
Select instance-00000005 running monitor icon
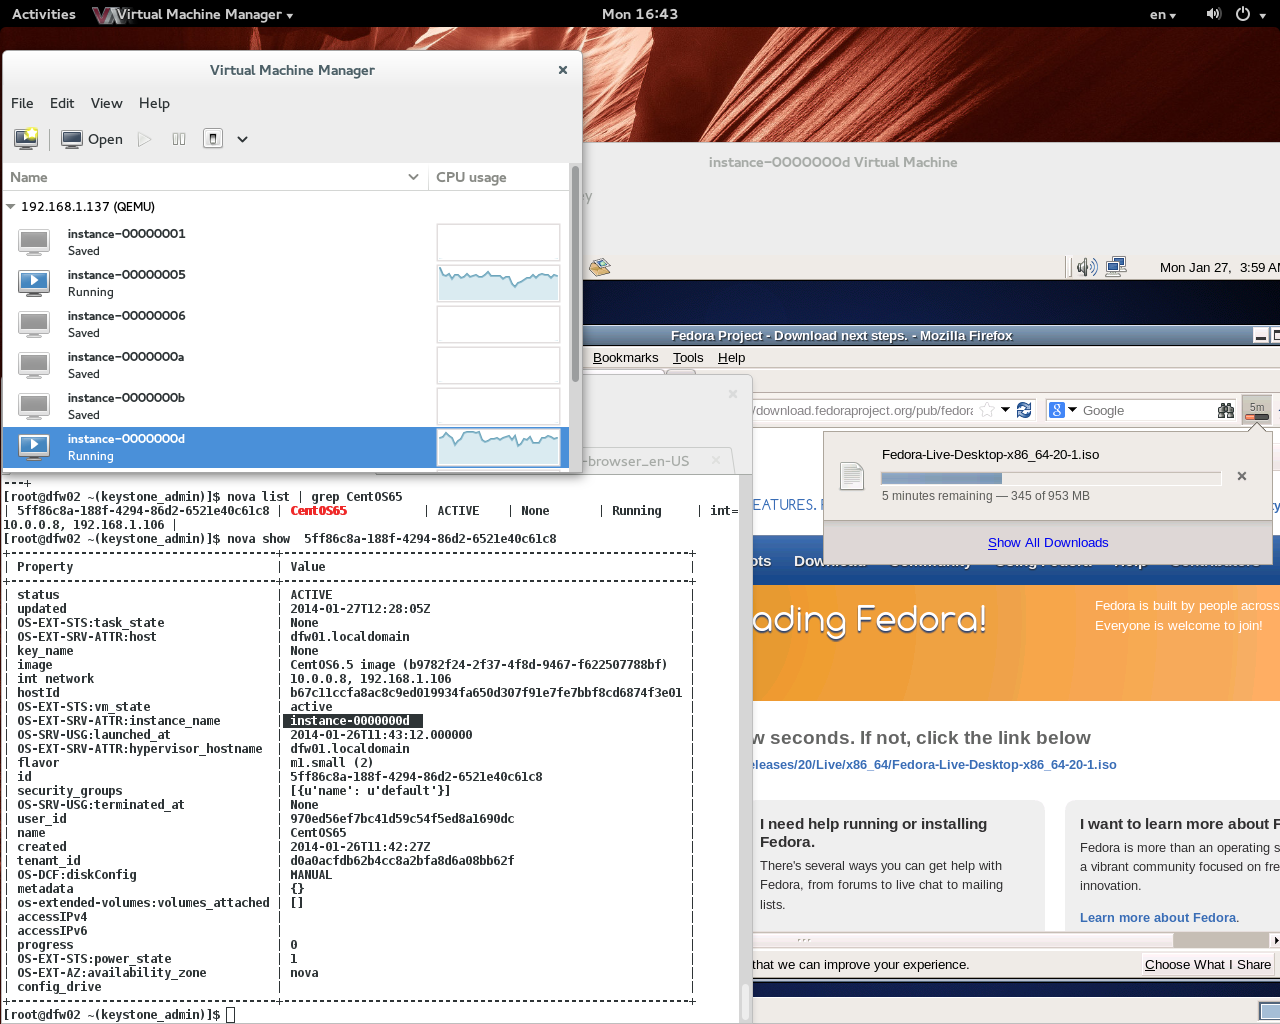(34, 282)
